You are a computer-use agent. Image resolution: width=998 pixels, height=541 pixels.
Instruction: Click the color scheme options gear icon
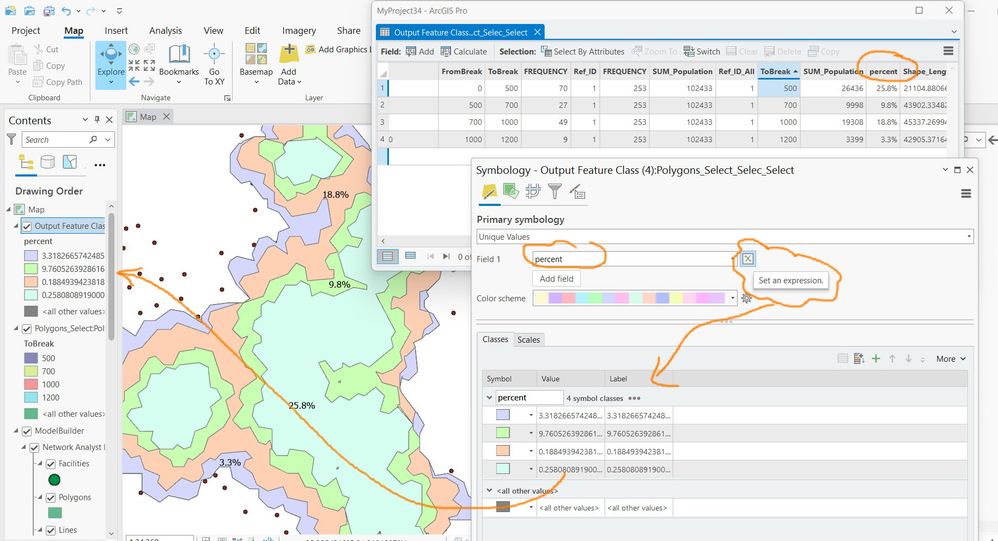click(x=747, y=298)
